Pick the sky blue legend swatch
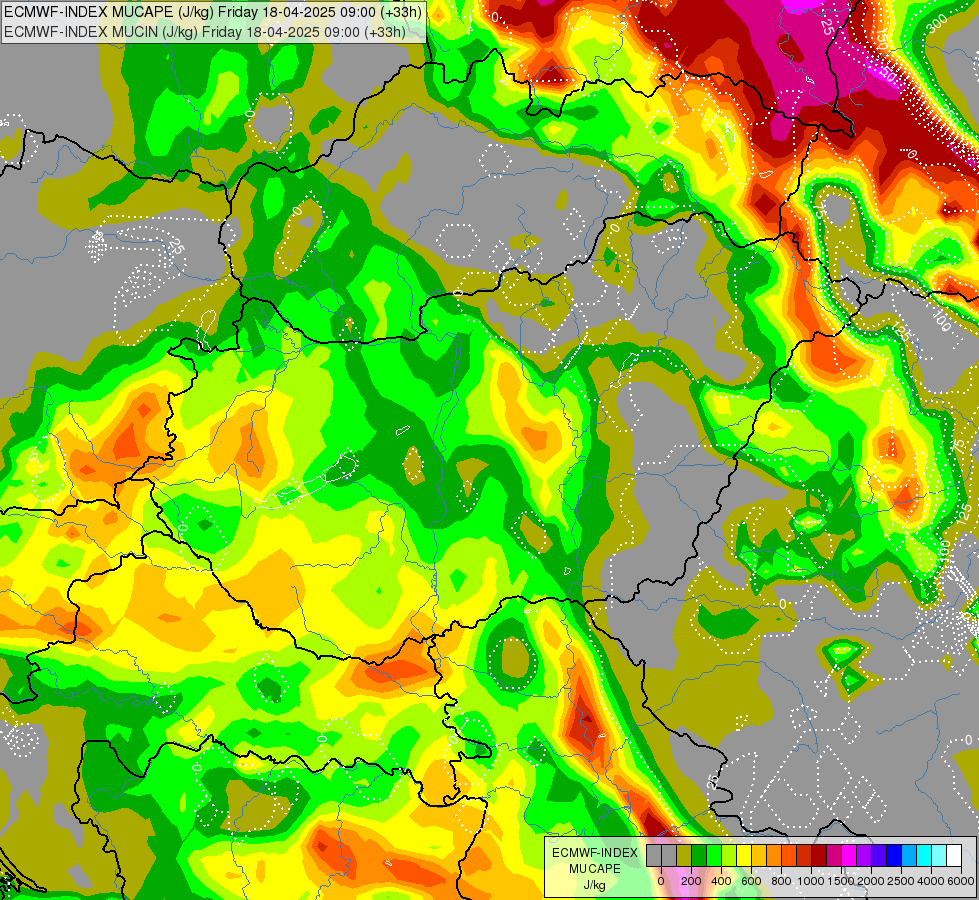This screenshot has height=900, width=979. pos(910,856)
